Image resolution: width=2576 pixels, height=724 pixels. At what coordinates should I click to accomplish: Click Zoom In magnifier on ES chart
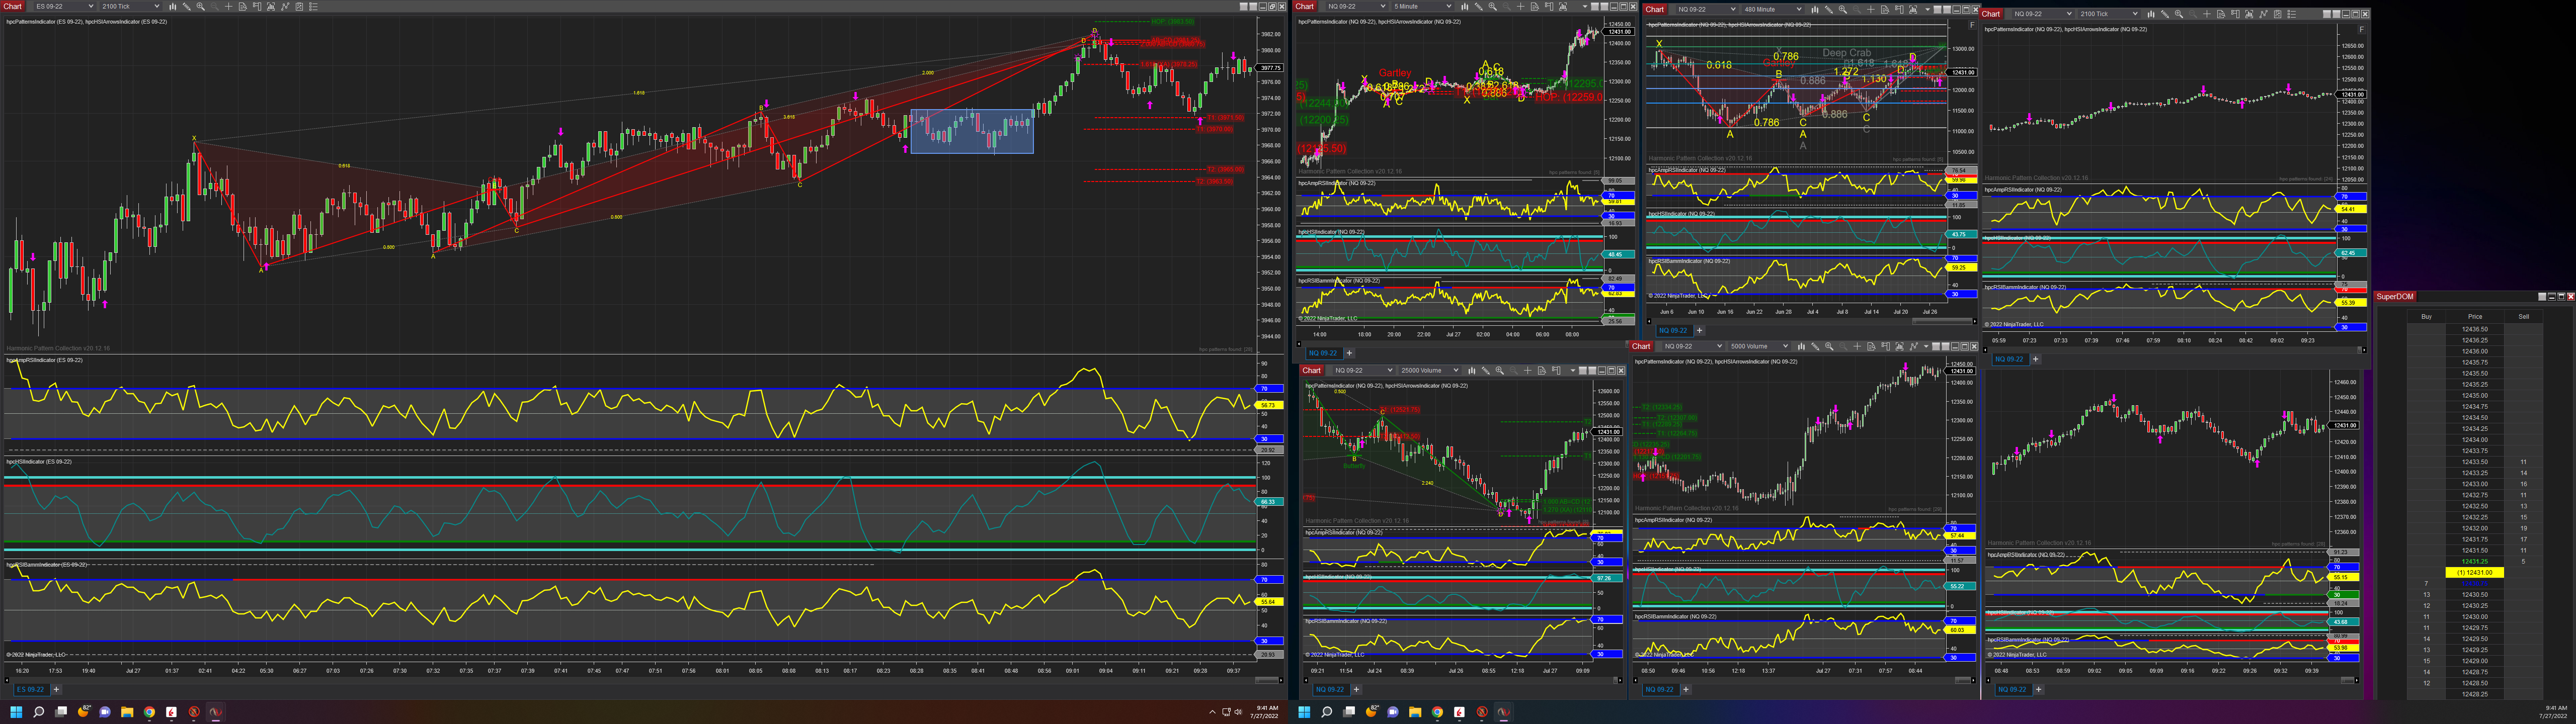point(201,6)
